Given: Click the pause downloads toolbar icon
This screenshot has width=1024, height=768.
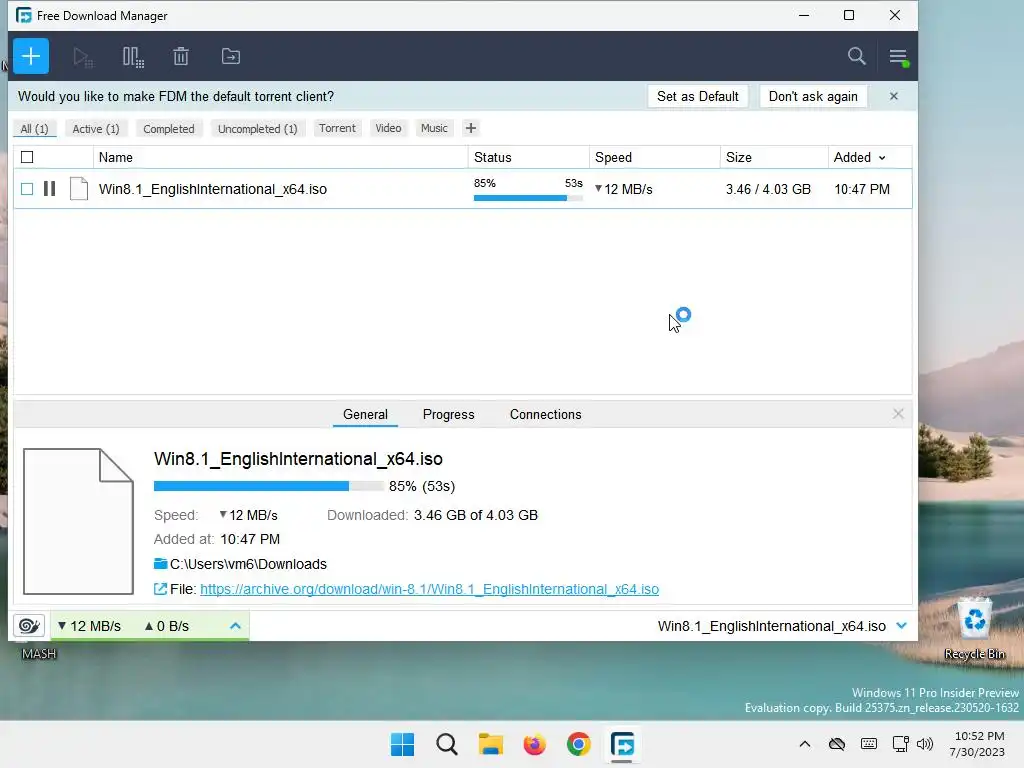Looking at the screenshot, I should 133,57.
